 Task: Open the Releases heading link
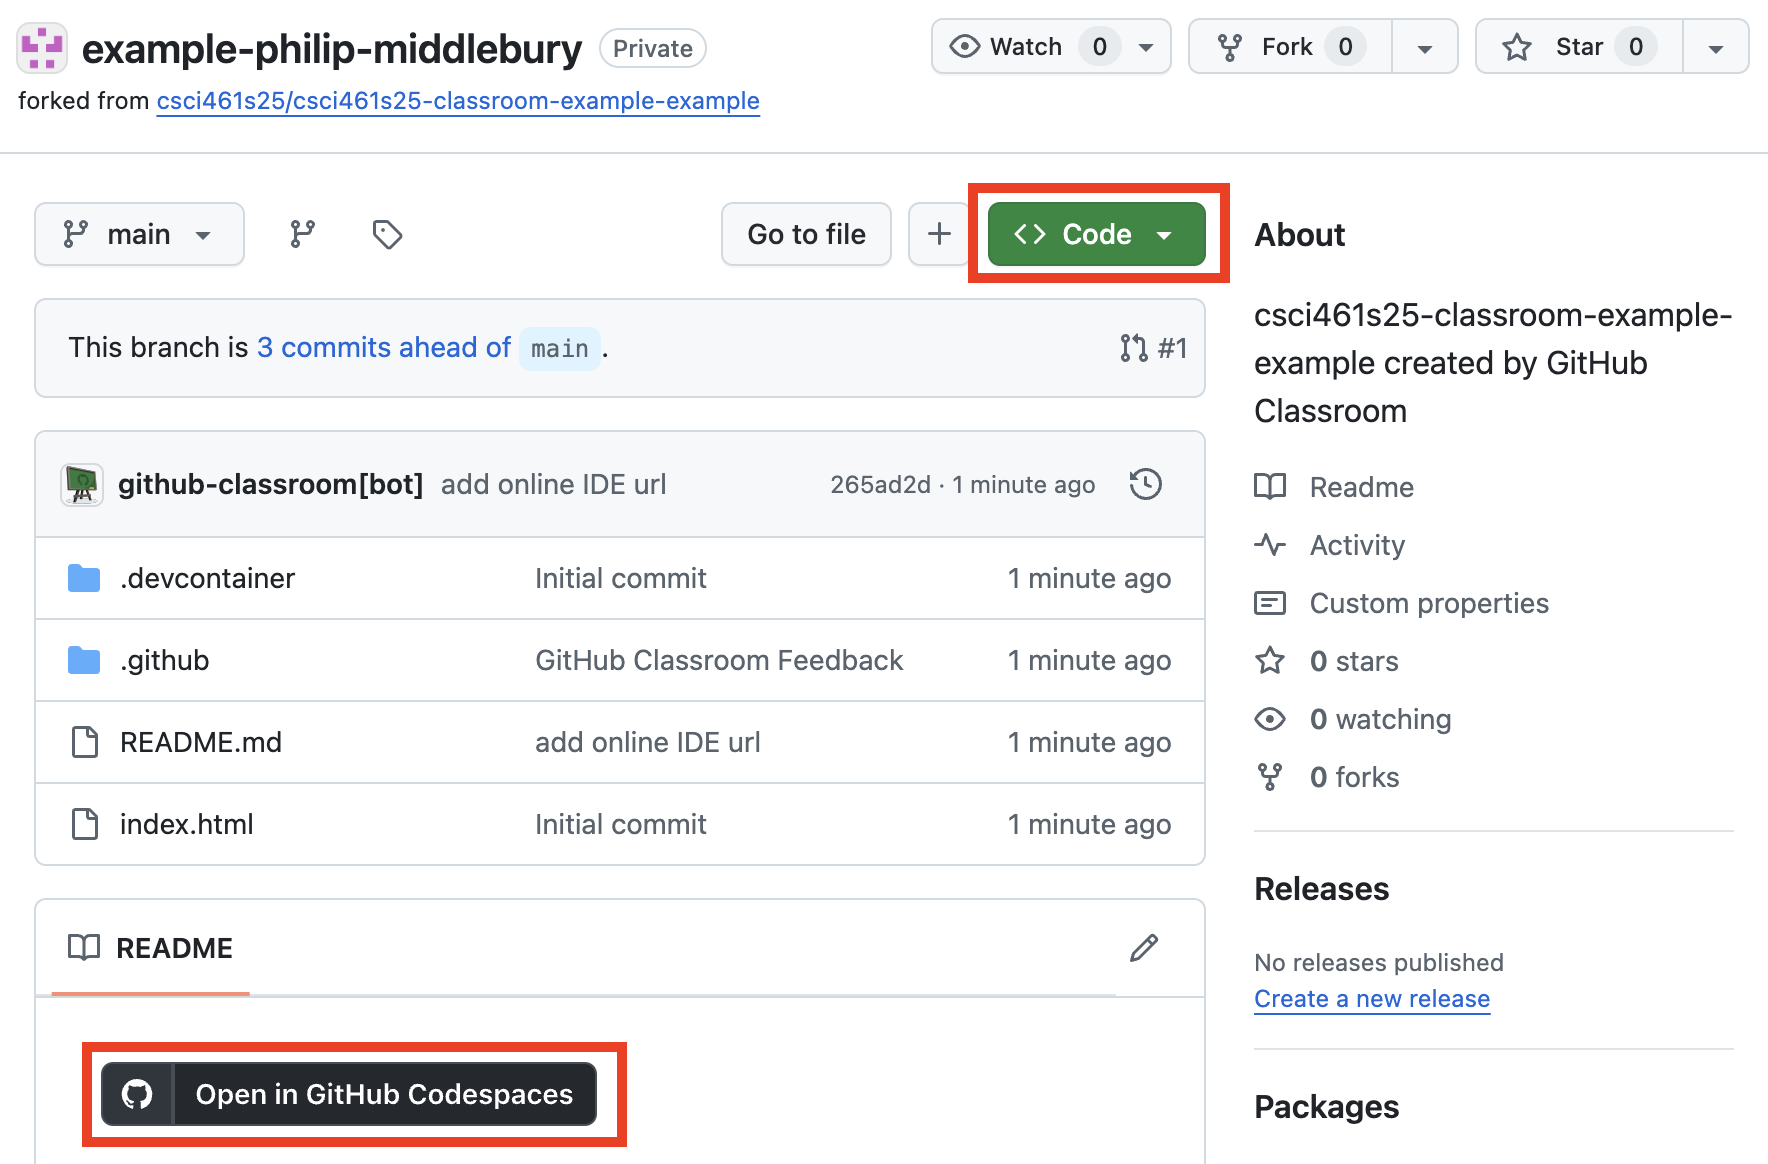[x=1321, y=889]
